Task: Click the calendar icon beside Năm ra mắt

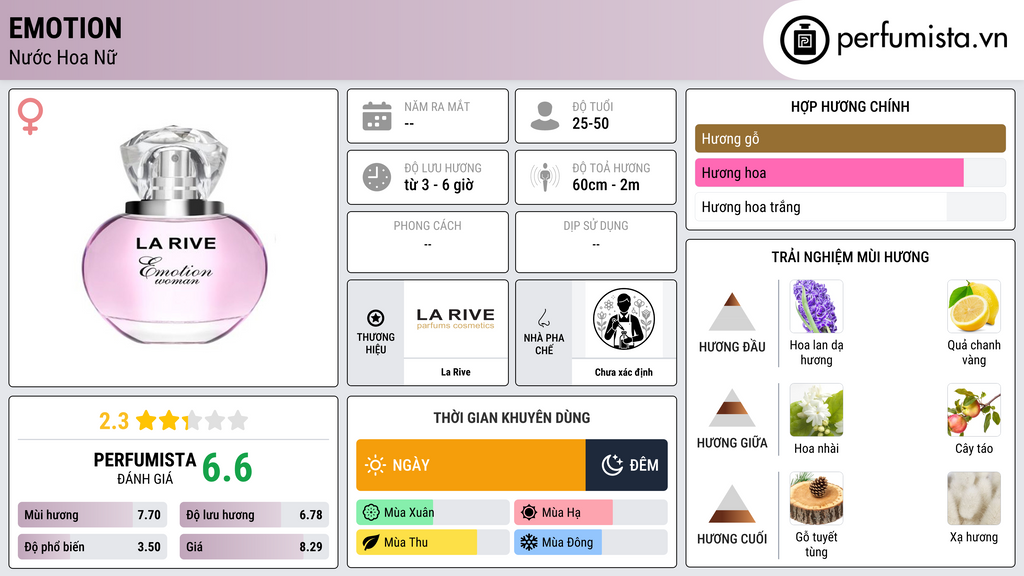Action: (x=377, y=116)
